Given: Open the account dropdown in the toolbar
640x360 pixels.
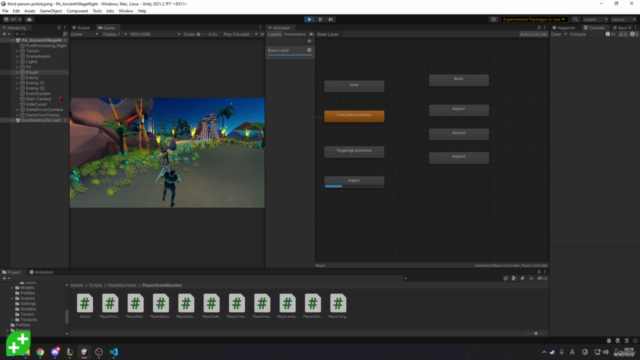Looking at the screenshot, I should coord(12,19).
